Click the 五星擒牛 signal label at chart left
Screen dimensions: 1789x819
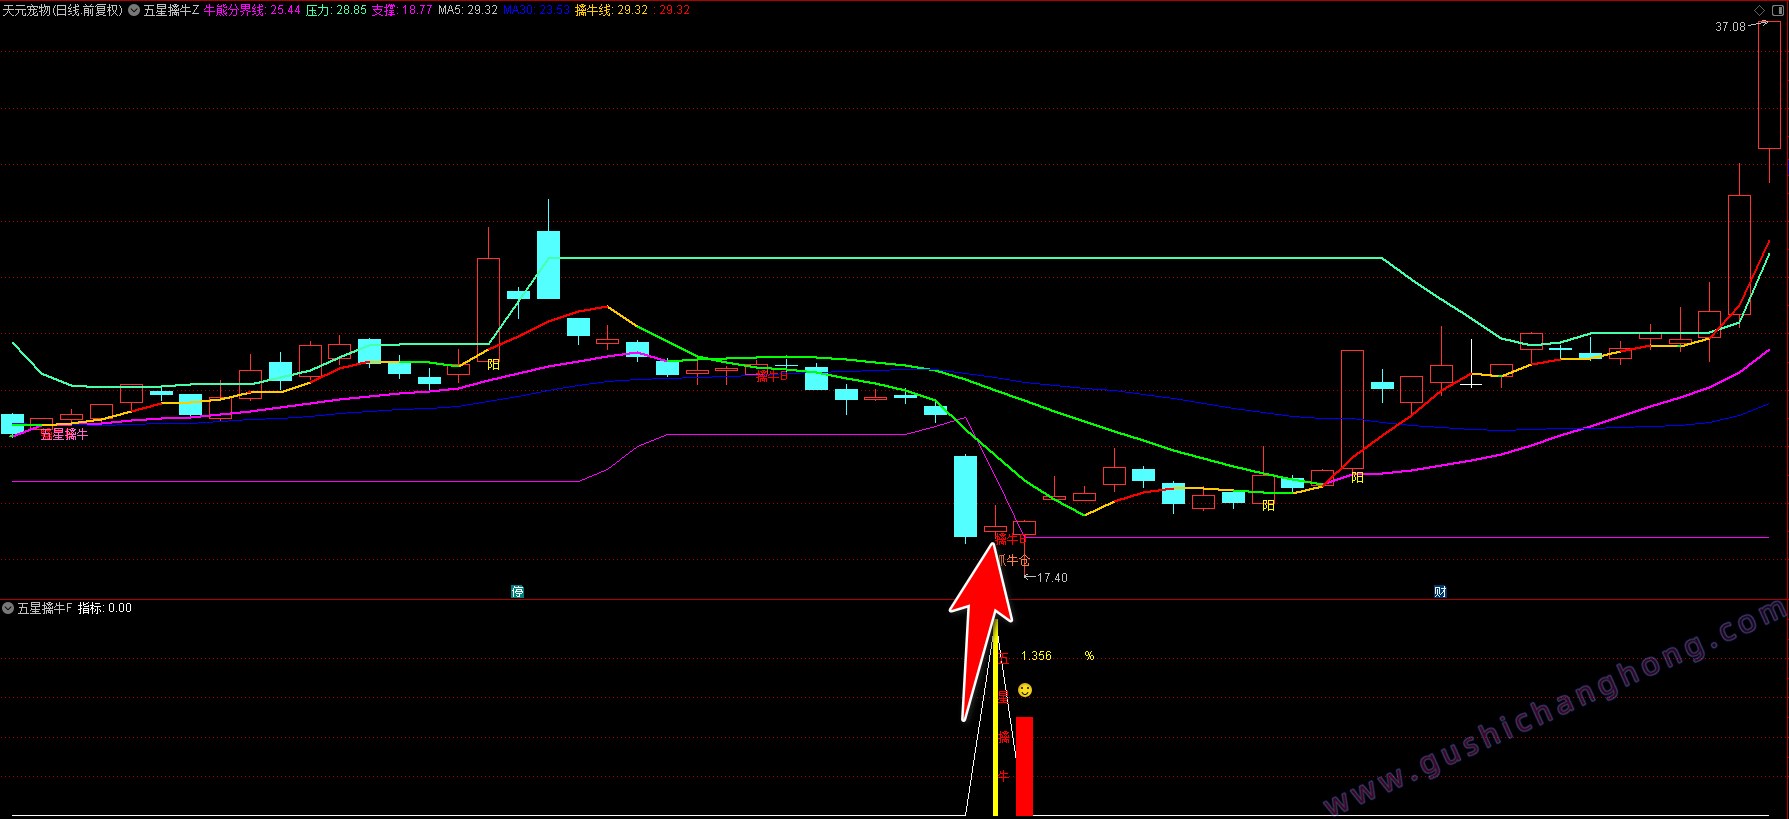click(64, 434)
